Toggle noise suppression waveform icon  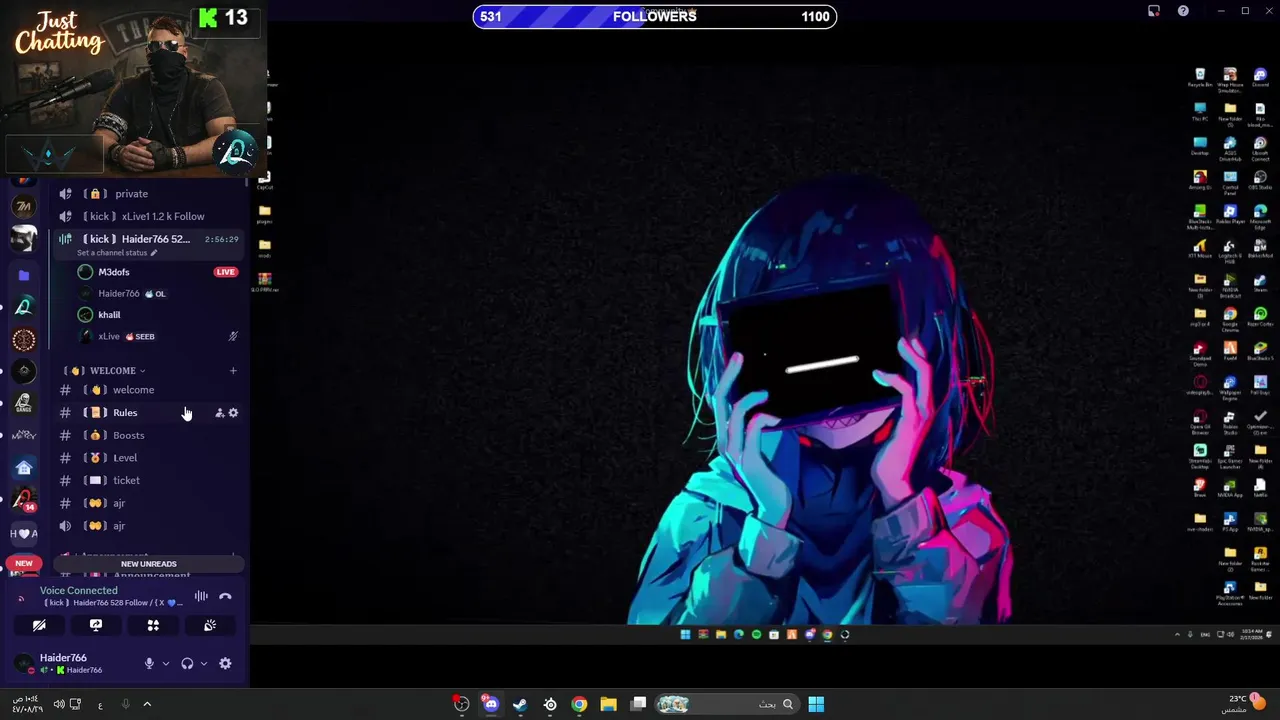click(201, 597)
